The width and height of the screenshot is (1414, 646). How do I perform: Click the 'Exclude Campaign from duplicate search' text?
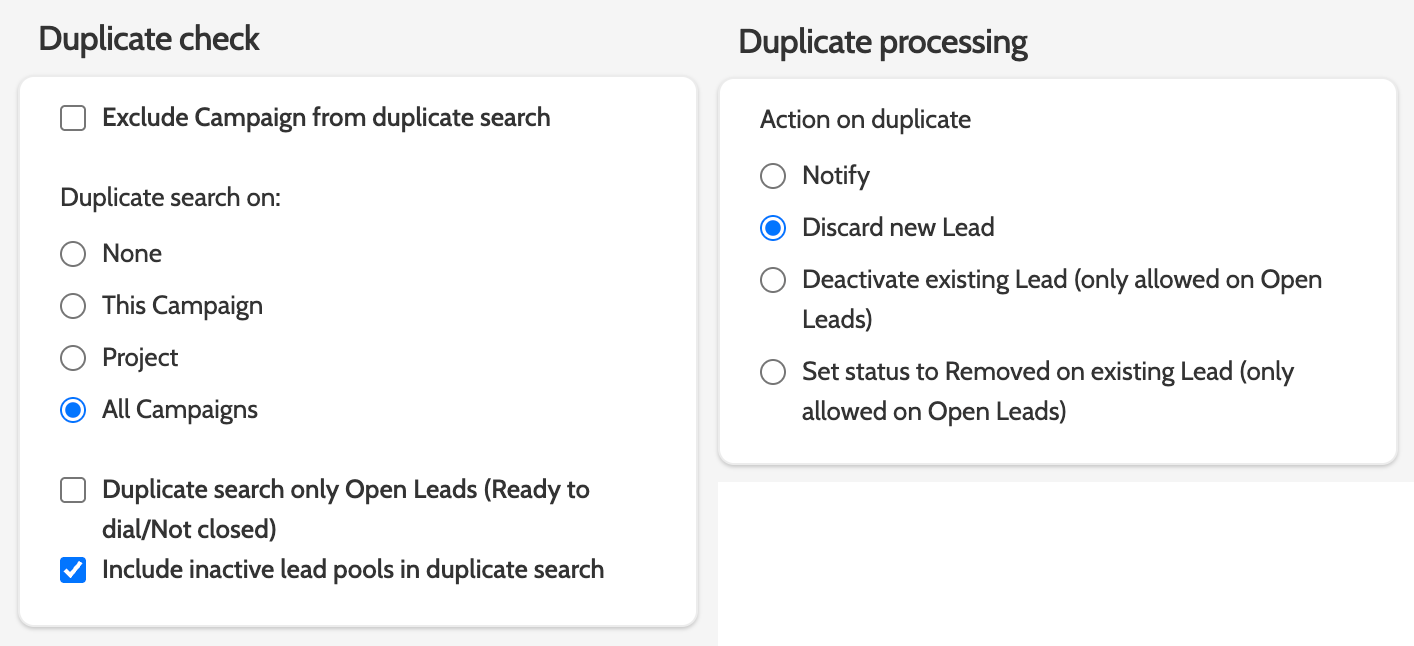tap(326, 118)
